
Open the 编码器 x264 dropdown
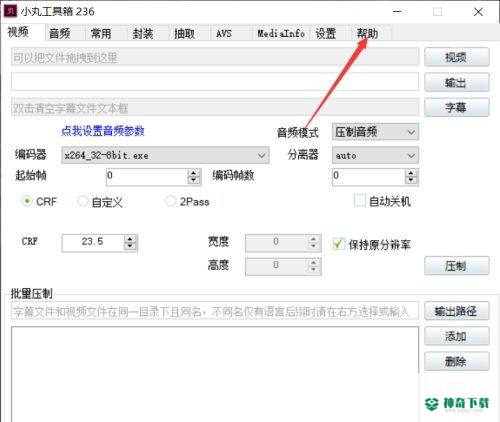coord(165,155)
